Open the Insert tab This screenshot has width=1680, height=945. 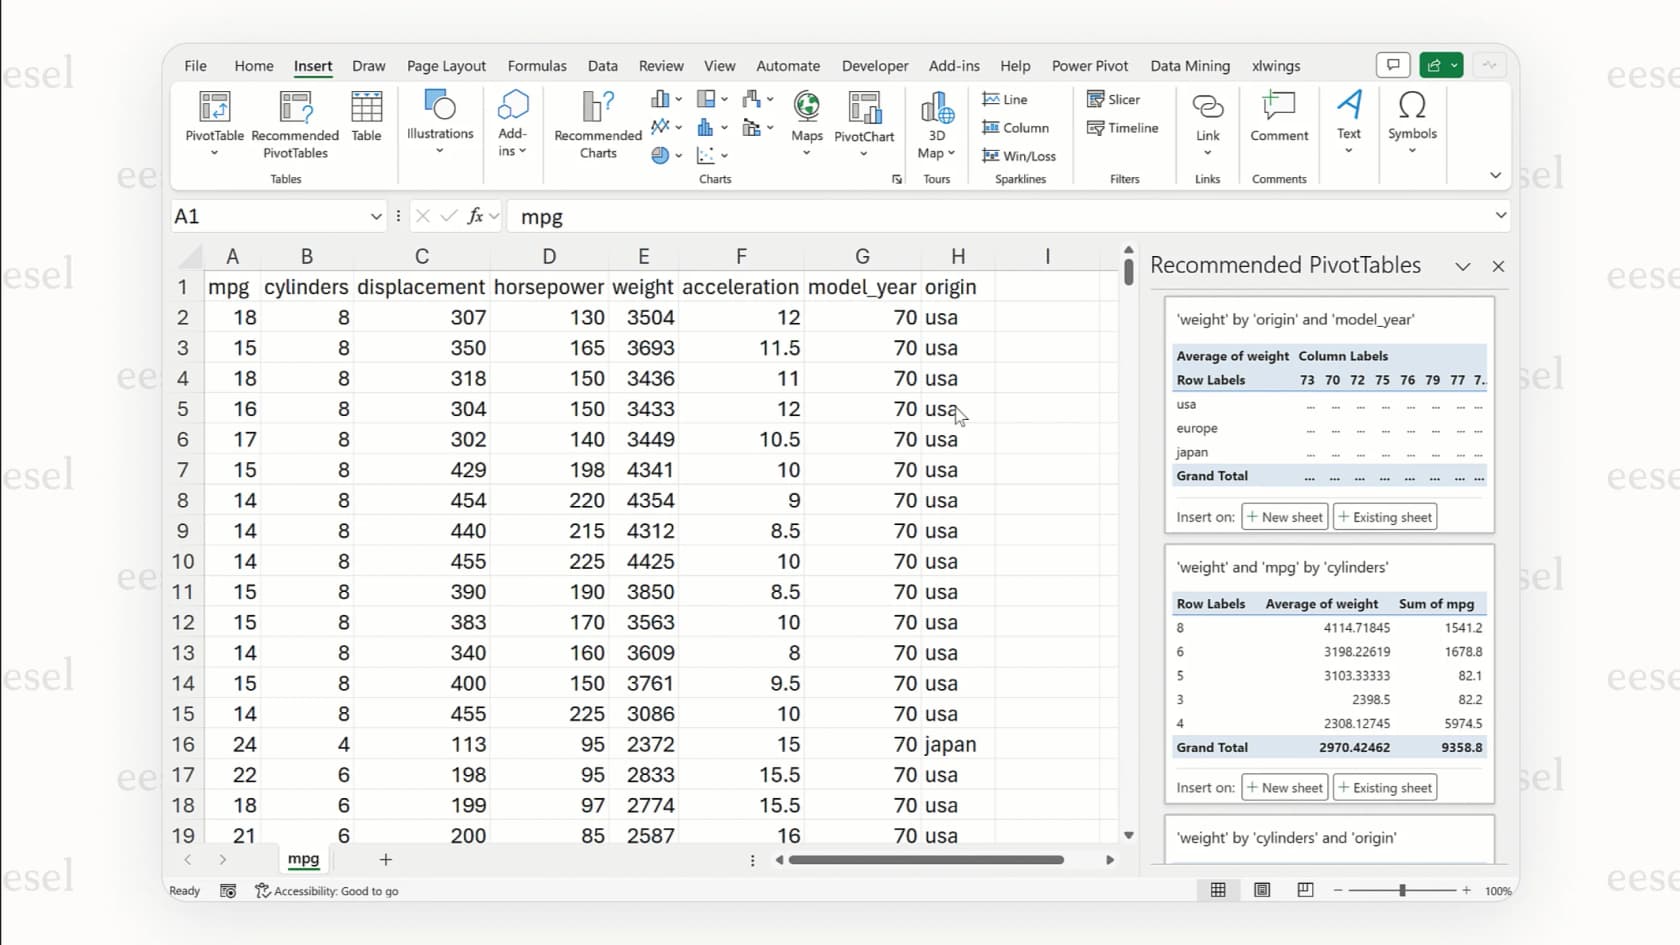click(313, 66)
